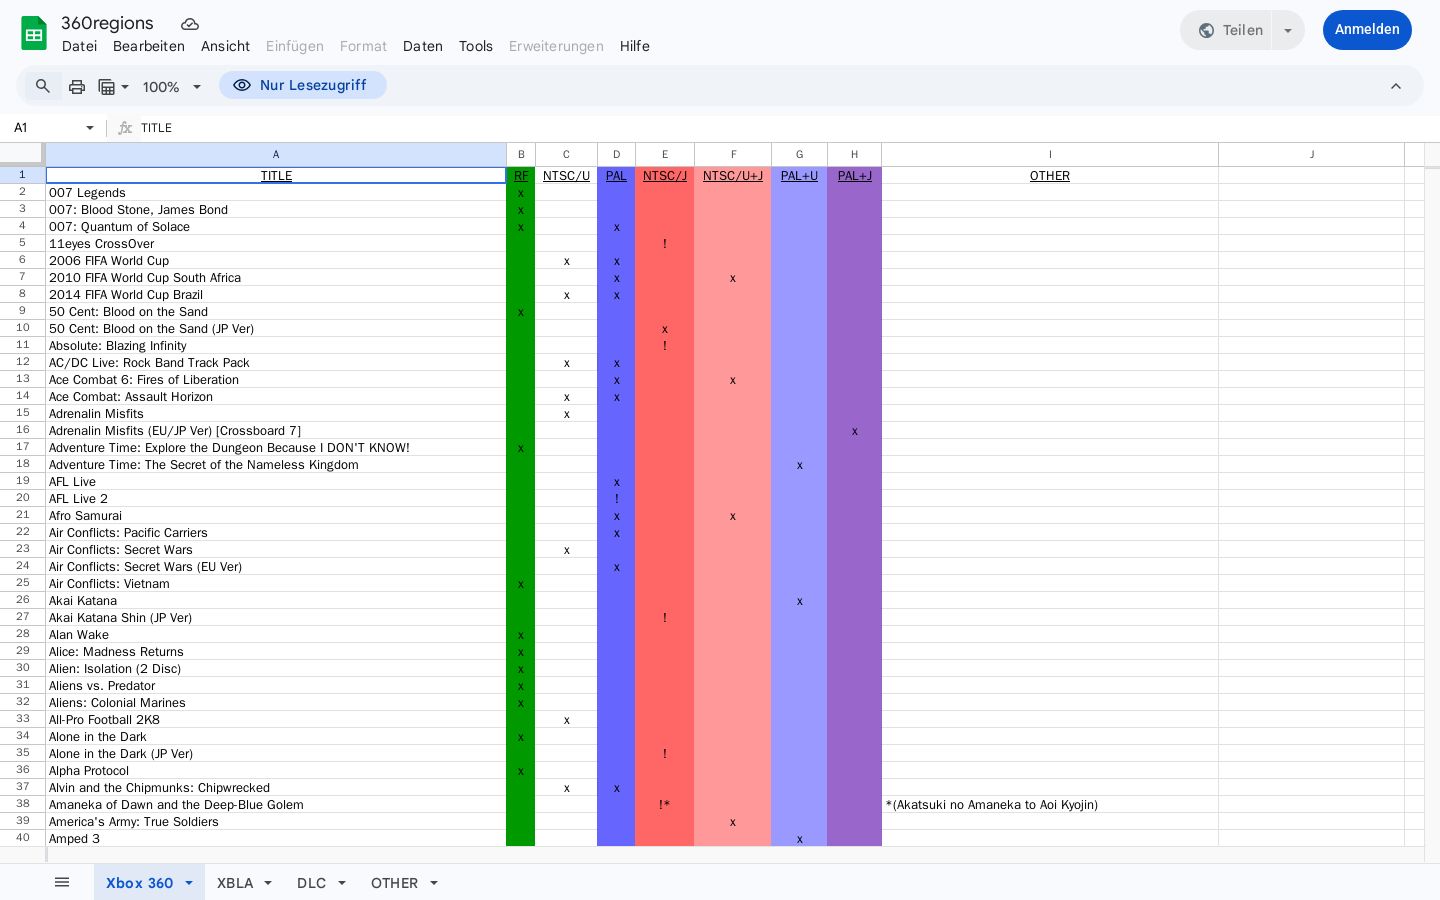Open the Ansicht menu
Screen dimensions: 1440x900
[x=225, y=46]
